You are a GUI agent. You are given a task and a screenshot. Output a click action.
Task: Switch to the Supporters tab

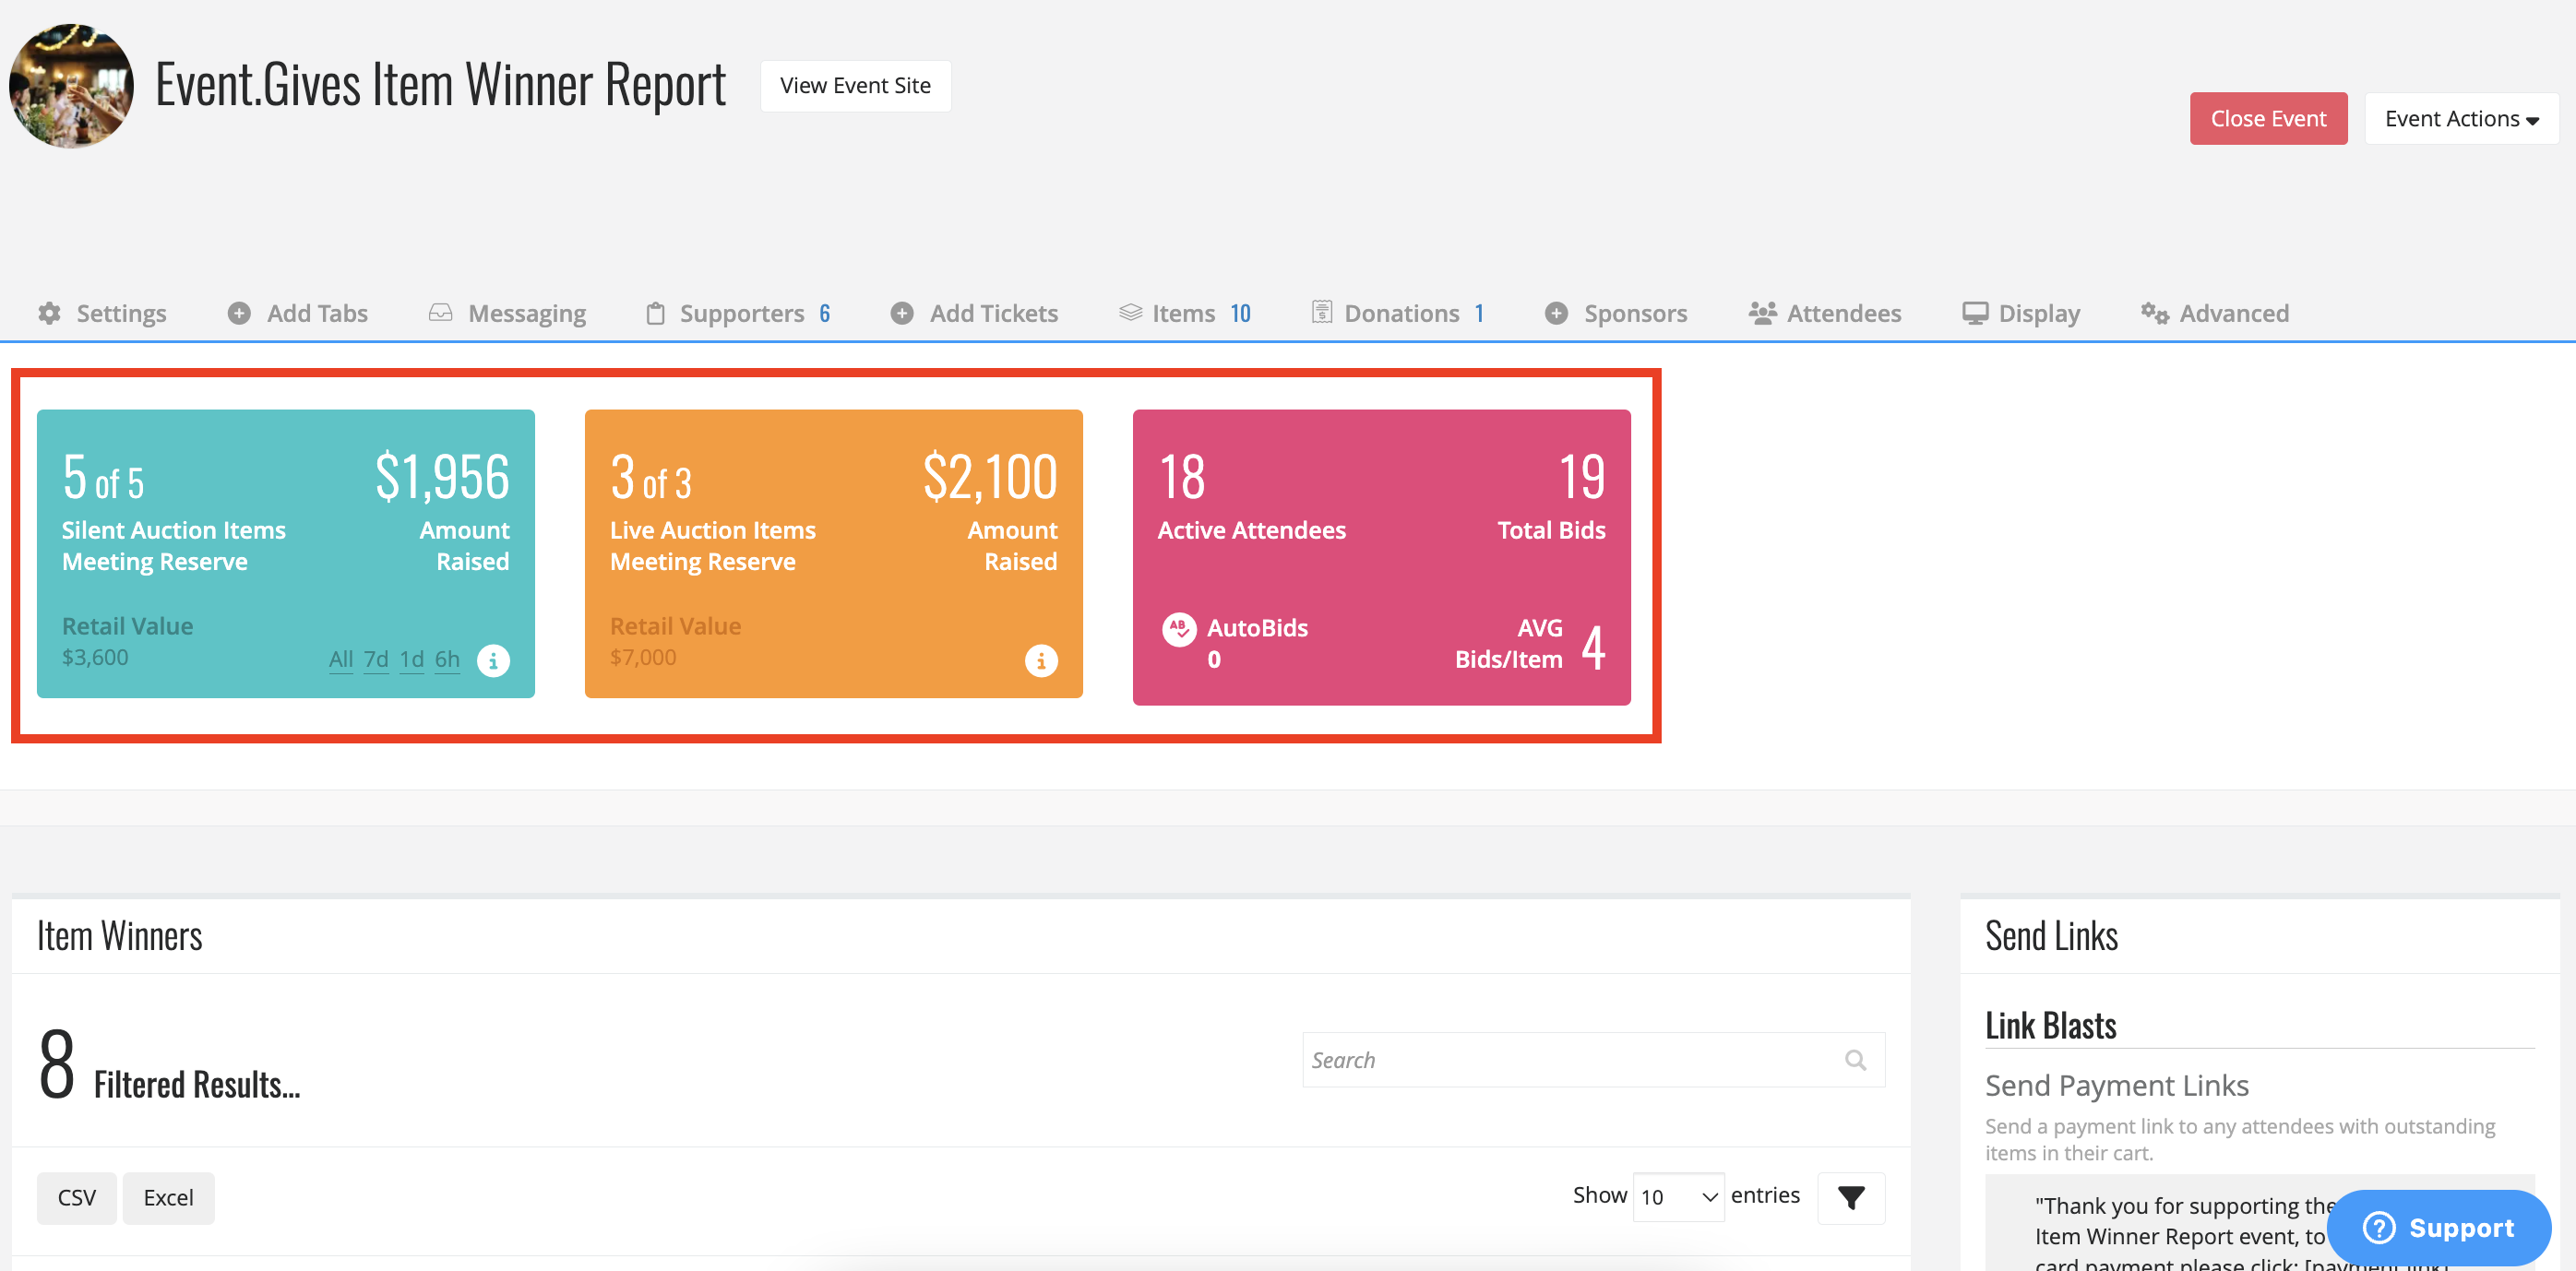tap(738, 313)
